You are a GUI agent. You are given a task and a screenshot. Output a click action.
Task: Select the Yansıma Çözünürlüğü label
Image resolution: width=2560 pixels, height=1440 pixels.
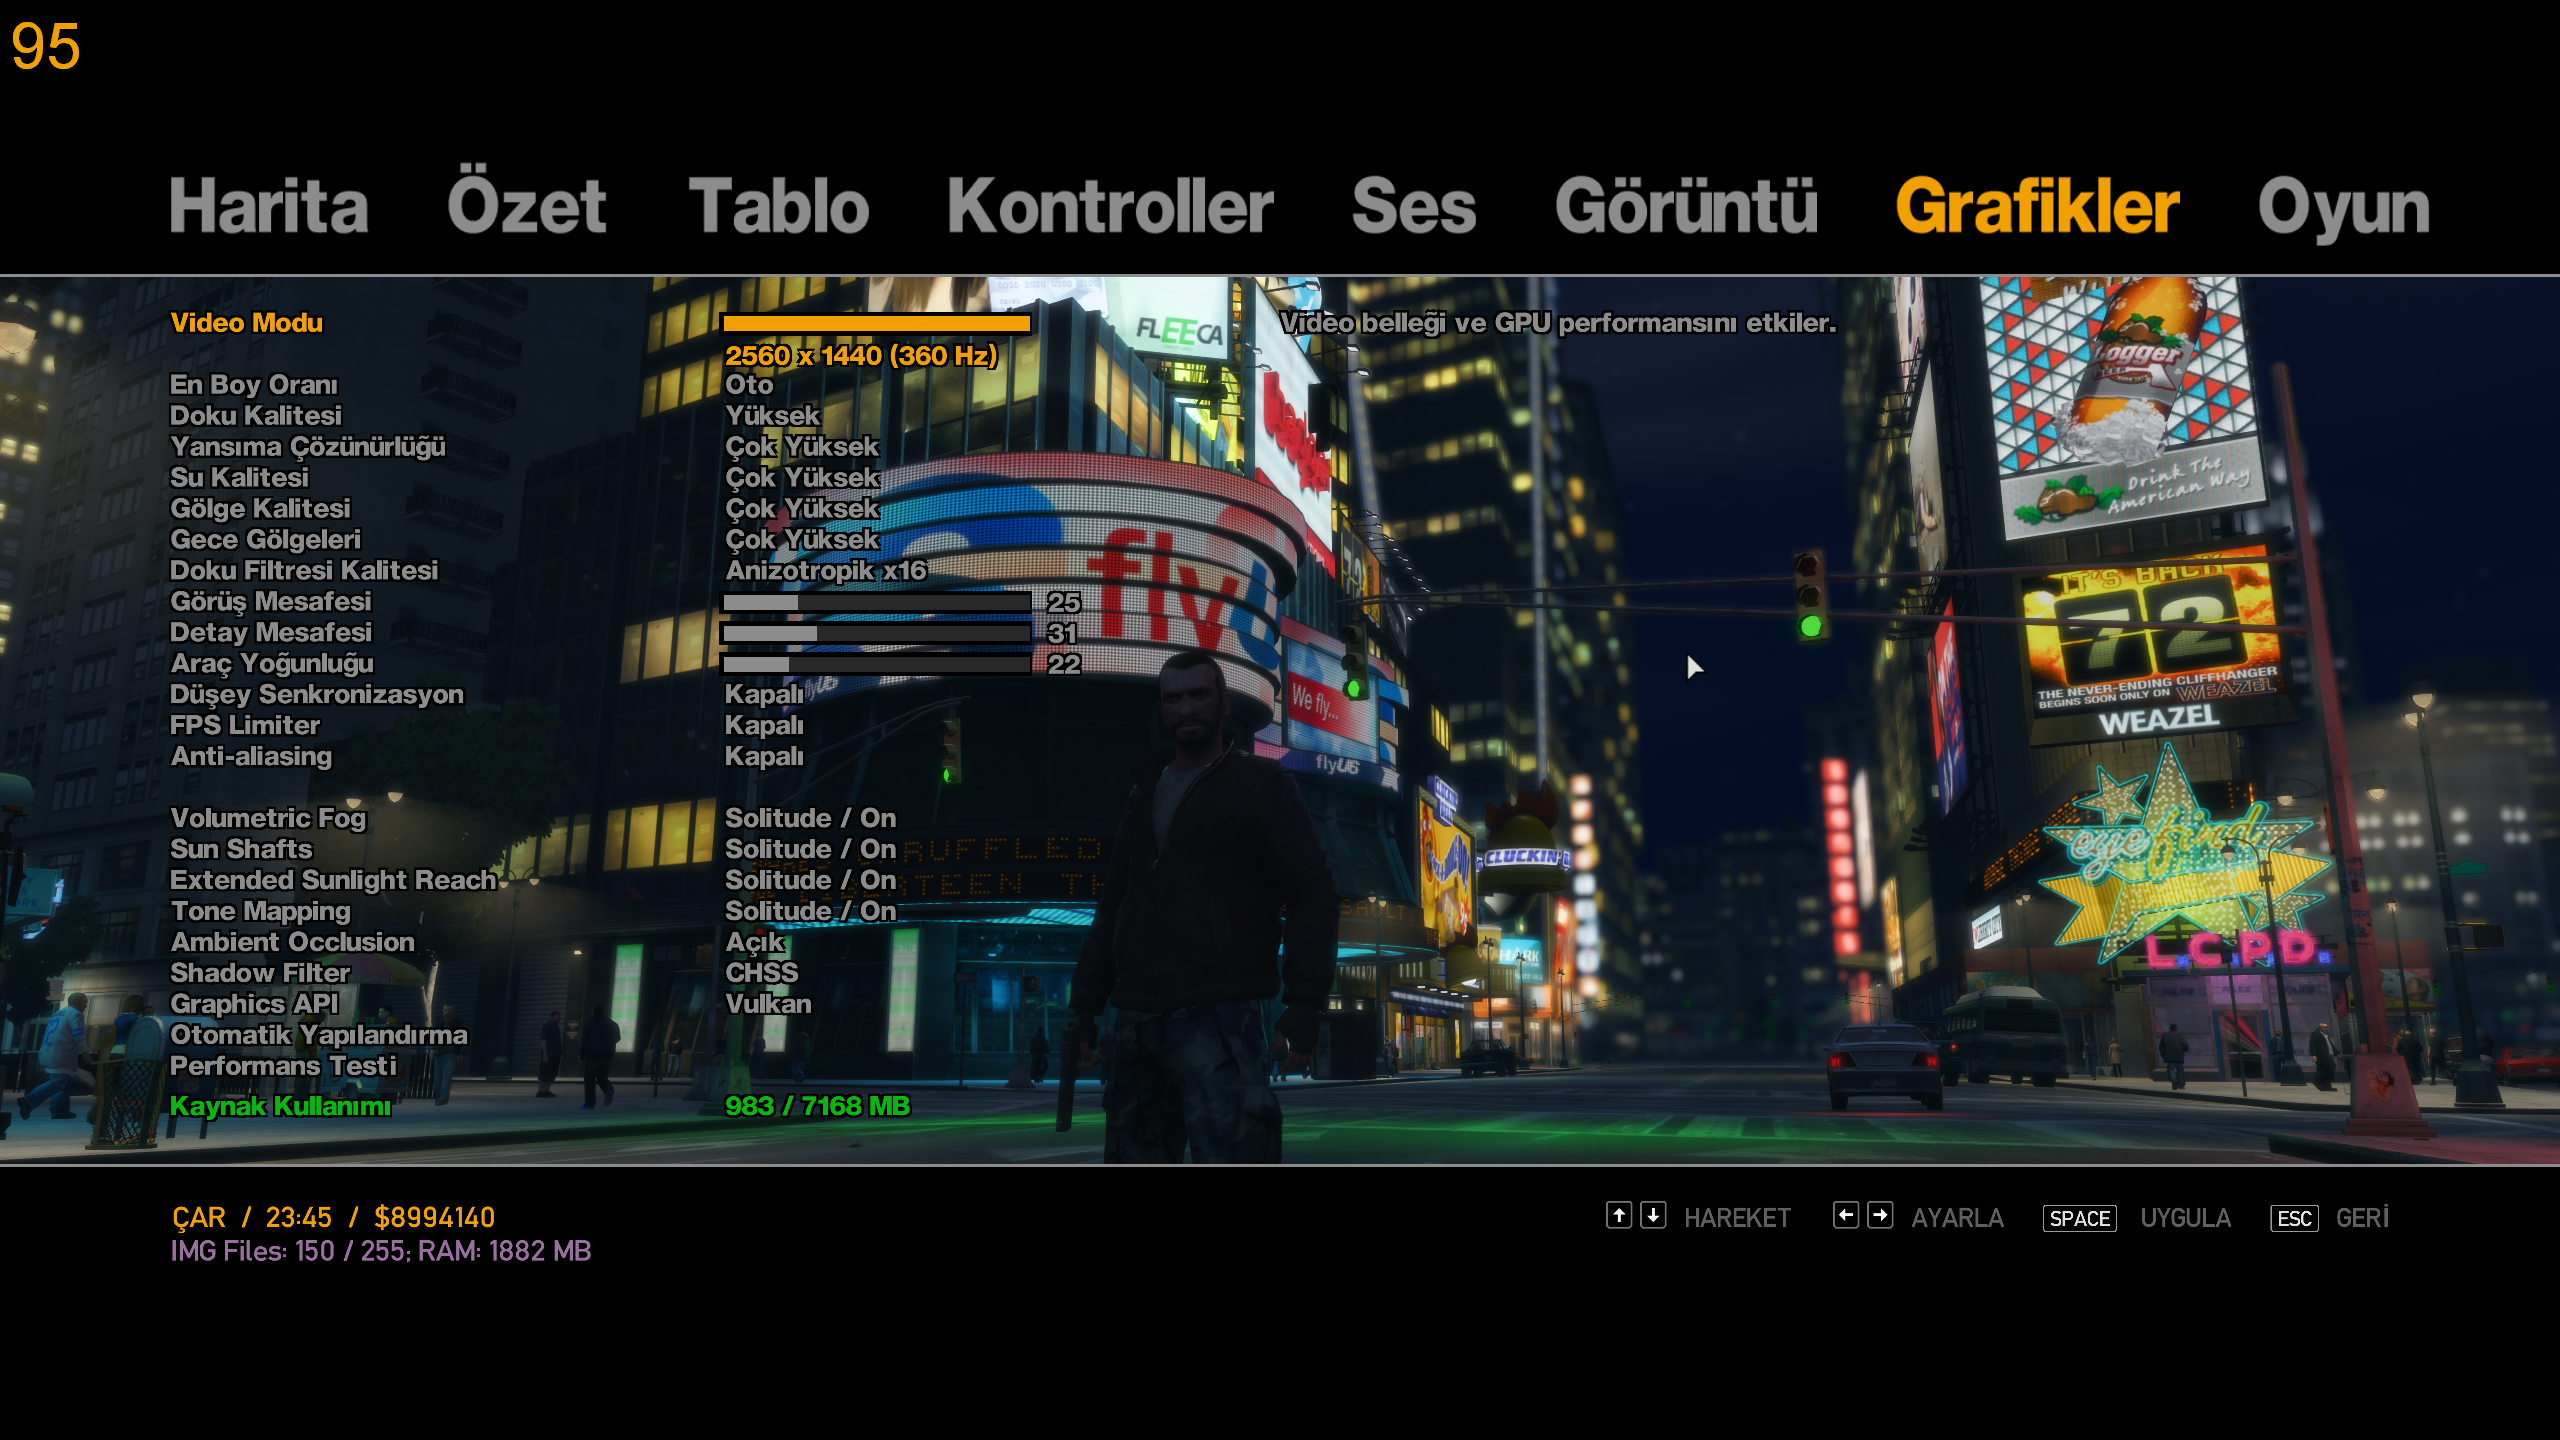(x=308, y=447)
